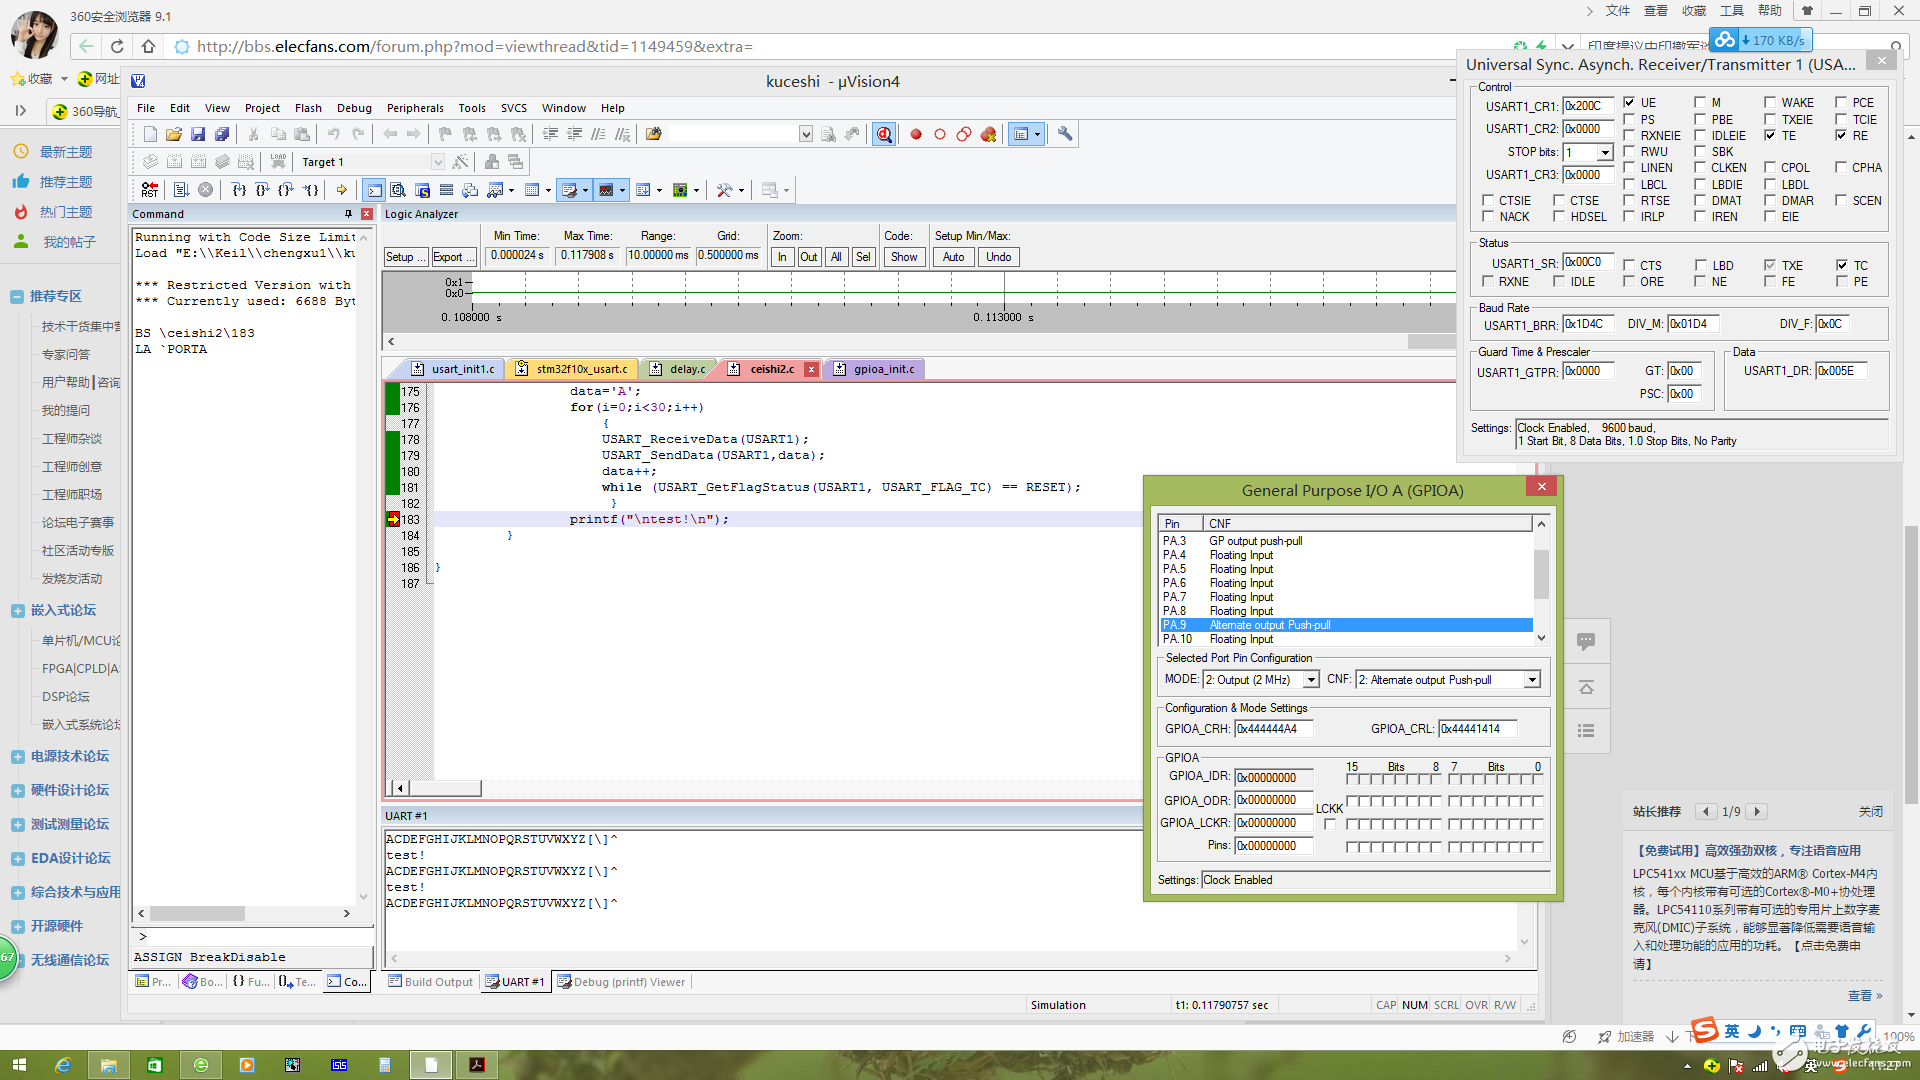Toggle the Command Window toolbar icon
The height and width of the screenshot is (1080, 1920).
click(x=373, y=190)
